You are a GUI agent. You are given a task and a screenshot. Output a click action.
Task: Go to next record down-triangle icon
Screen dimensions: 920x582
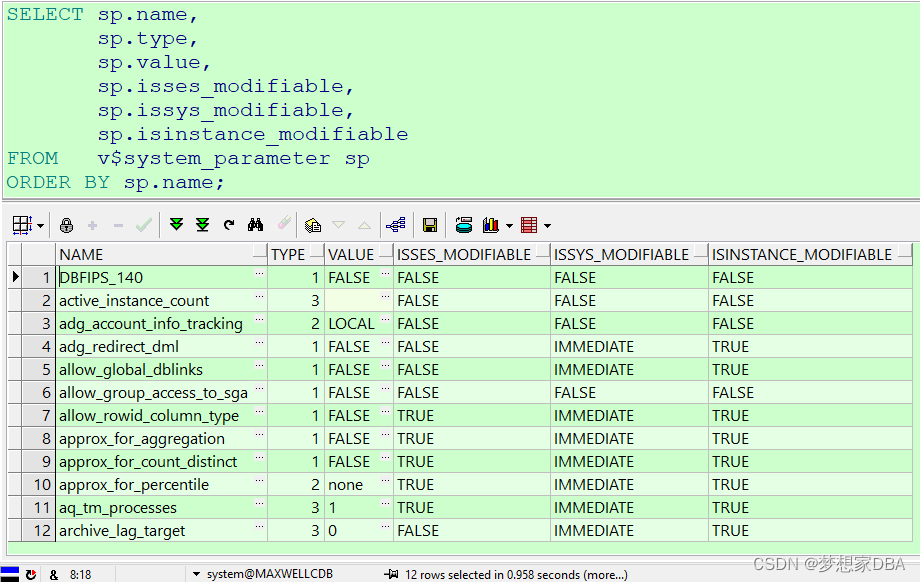pos(339,225)
